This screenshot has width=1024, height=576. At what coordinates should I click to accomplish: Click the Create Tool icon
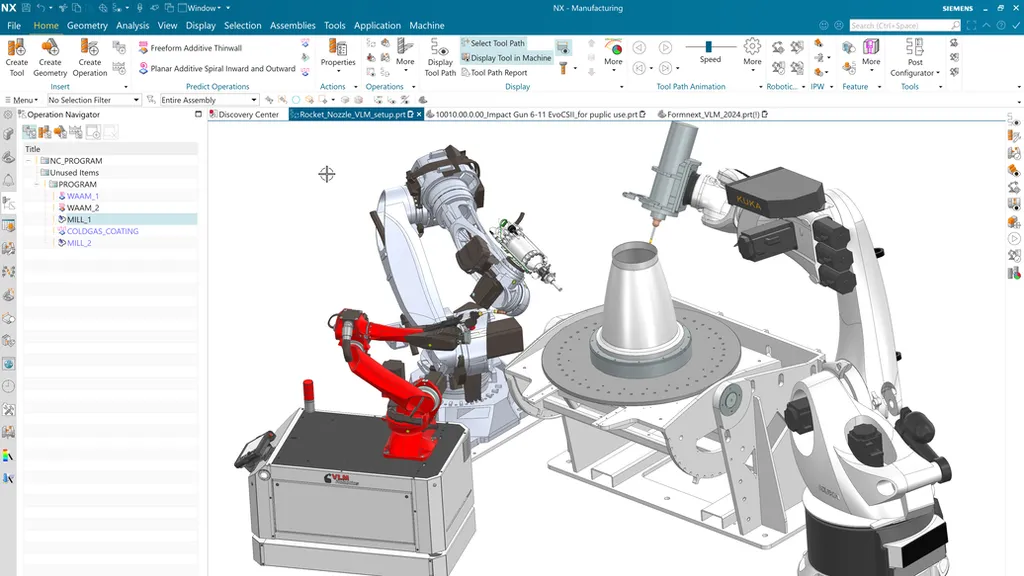[x=16, y=57]
